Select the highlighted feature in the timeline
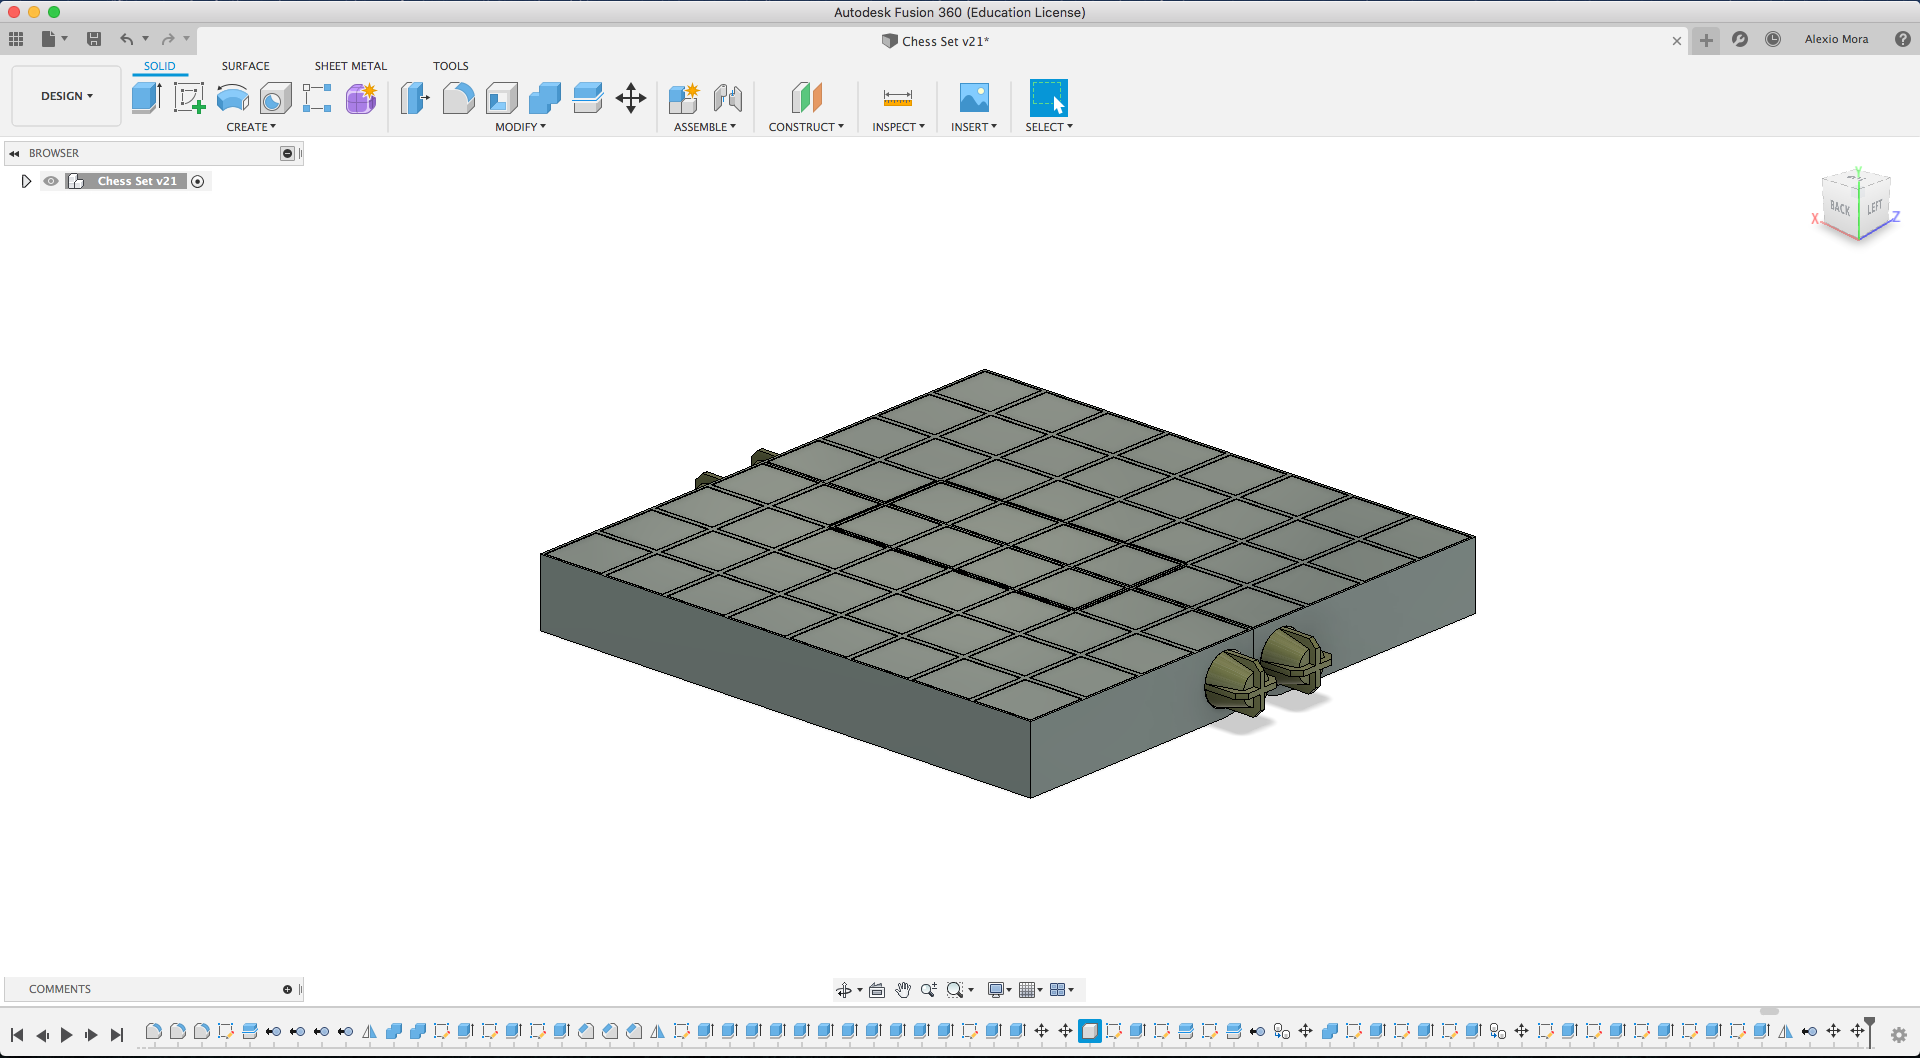1920x1058 pixels. tap(1090, 1031)
